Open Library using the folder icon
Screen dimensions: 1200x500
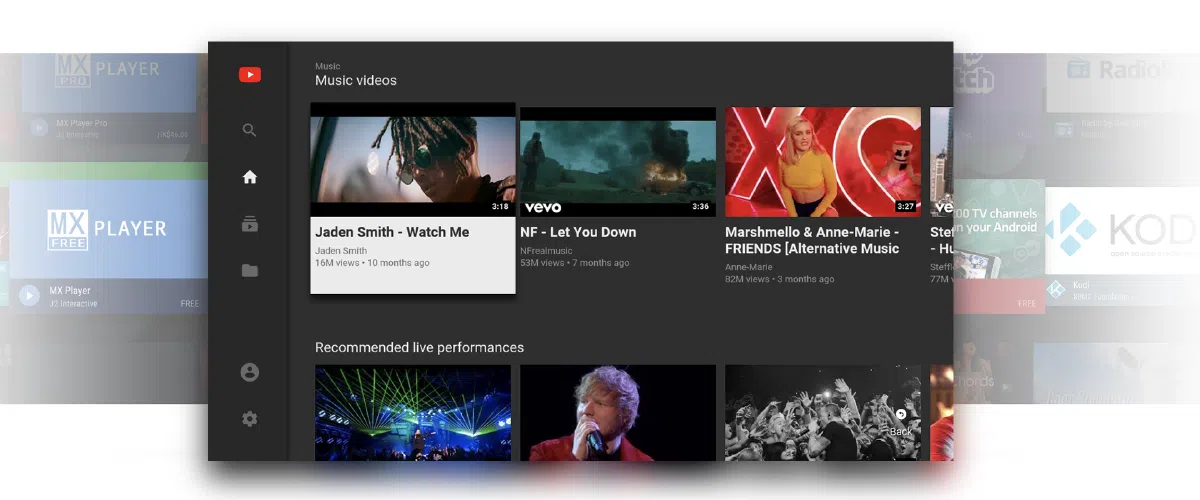click(250, 270)
